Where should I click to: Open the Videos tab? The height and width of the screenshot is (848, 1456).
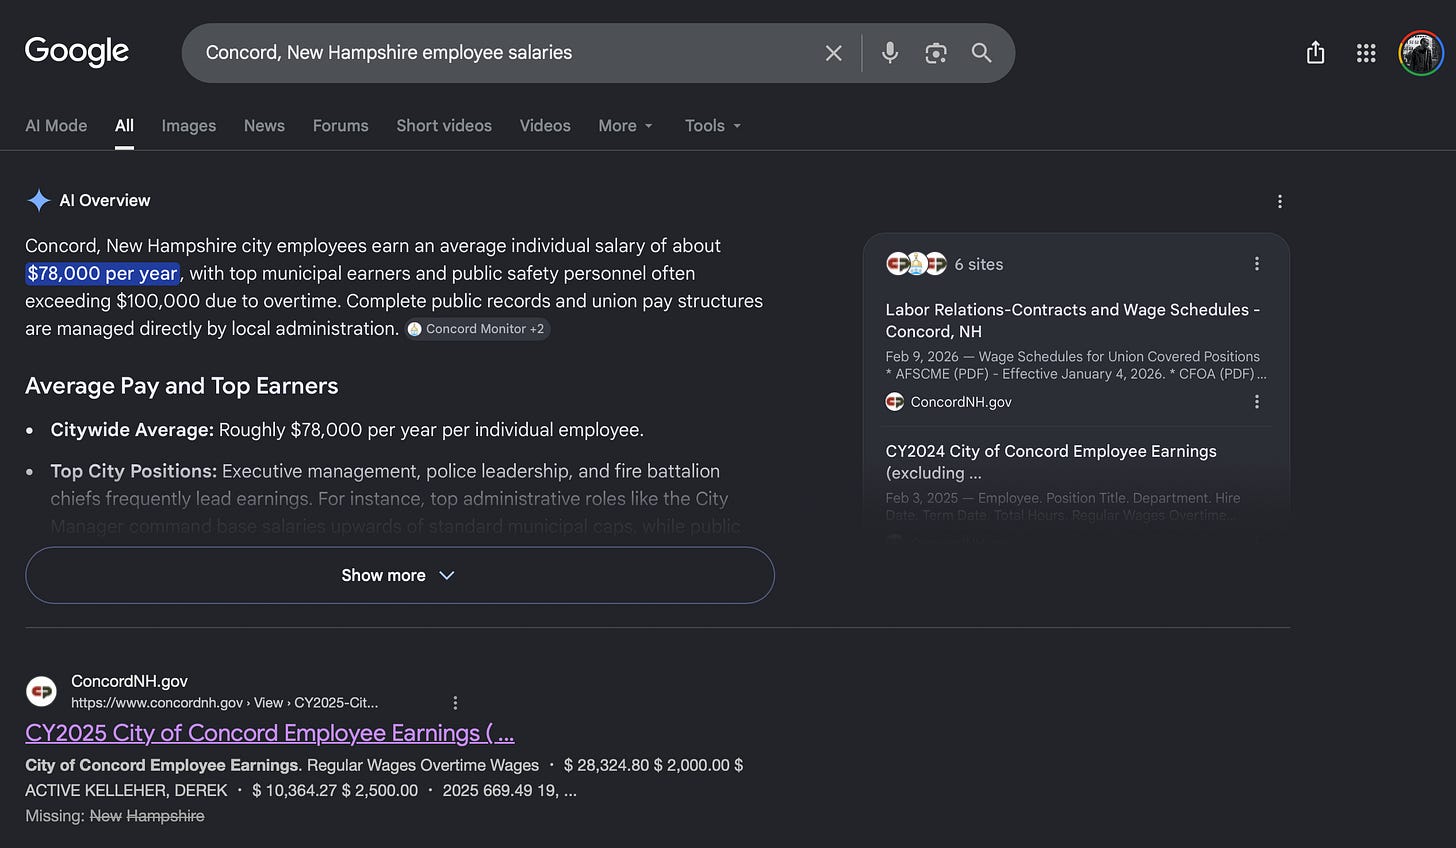pyautogui.click(x=545, y=126)
